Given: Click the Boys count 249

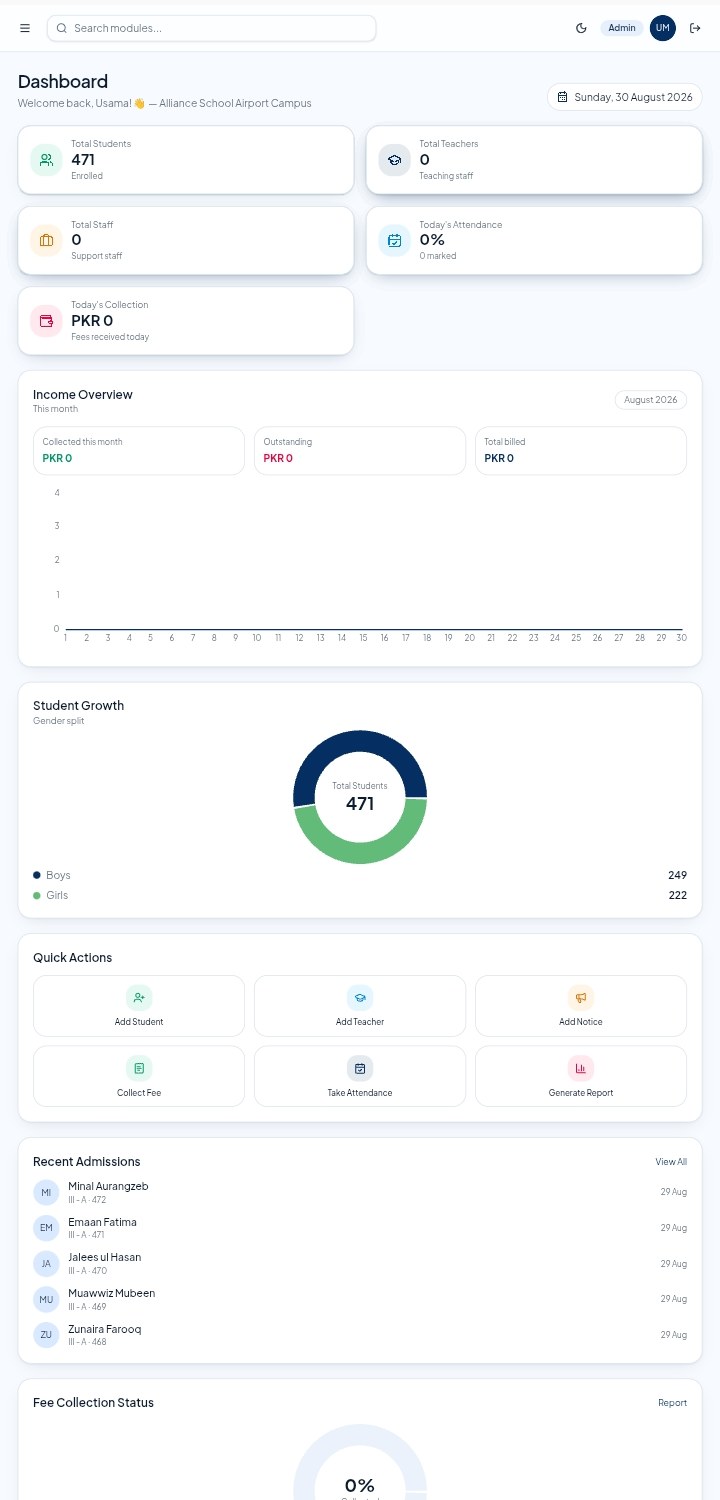Looking at the screenshot, I should [x=677, y=875].
